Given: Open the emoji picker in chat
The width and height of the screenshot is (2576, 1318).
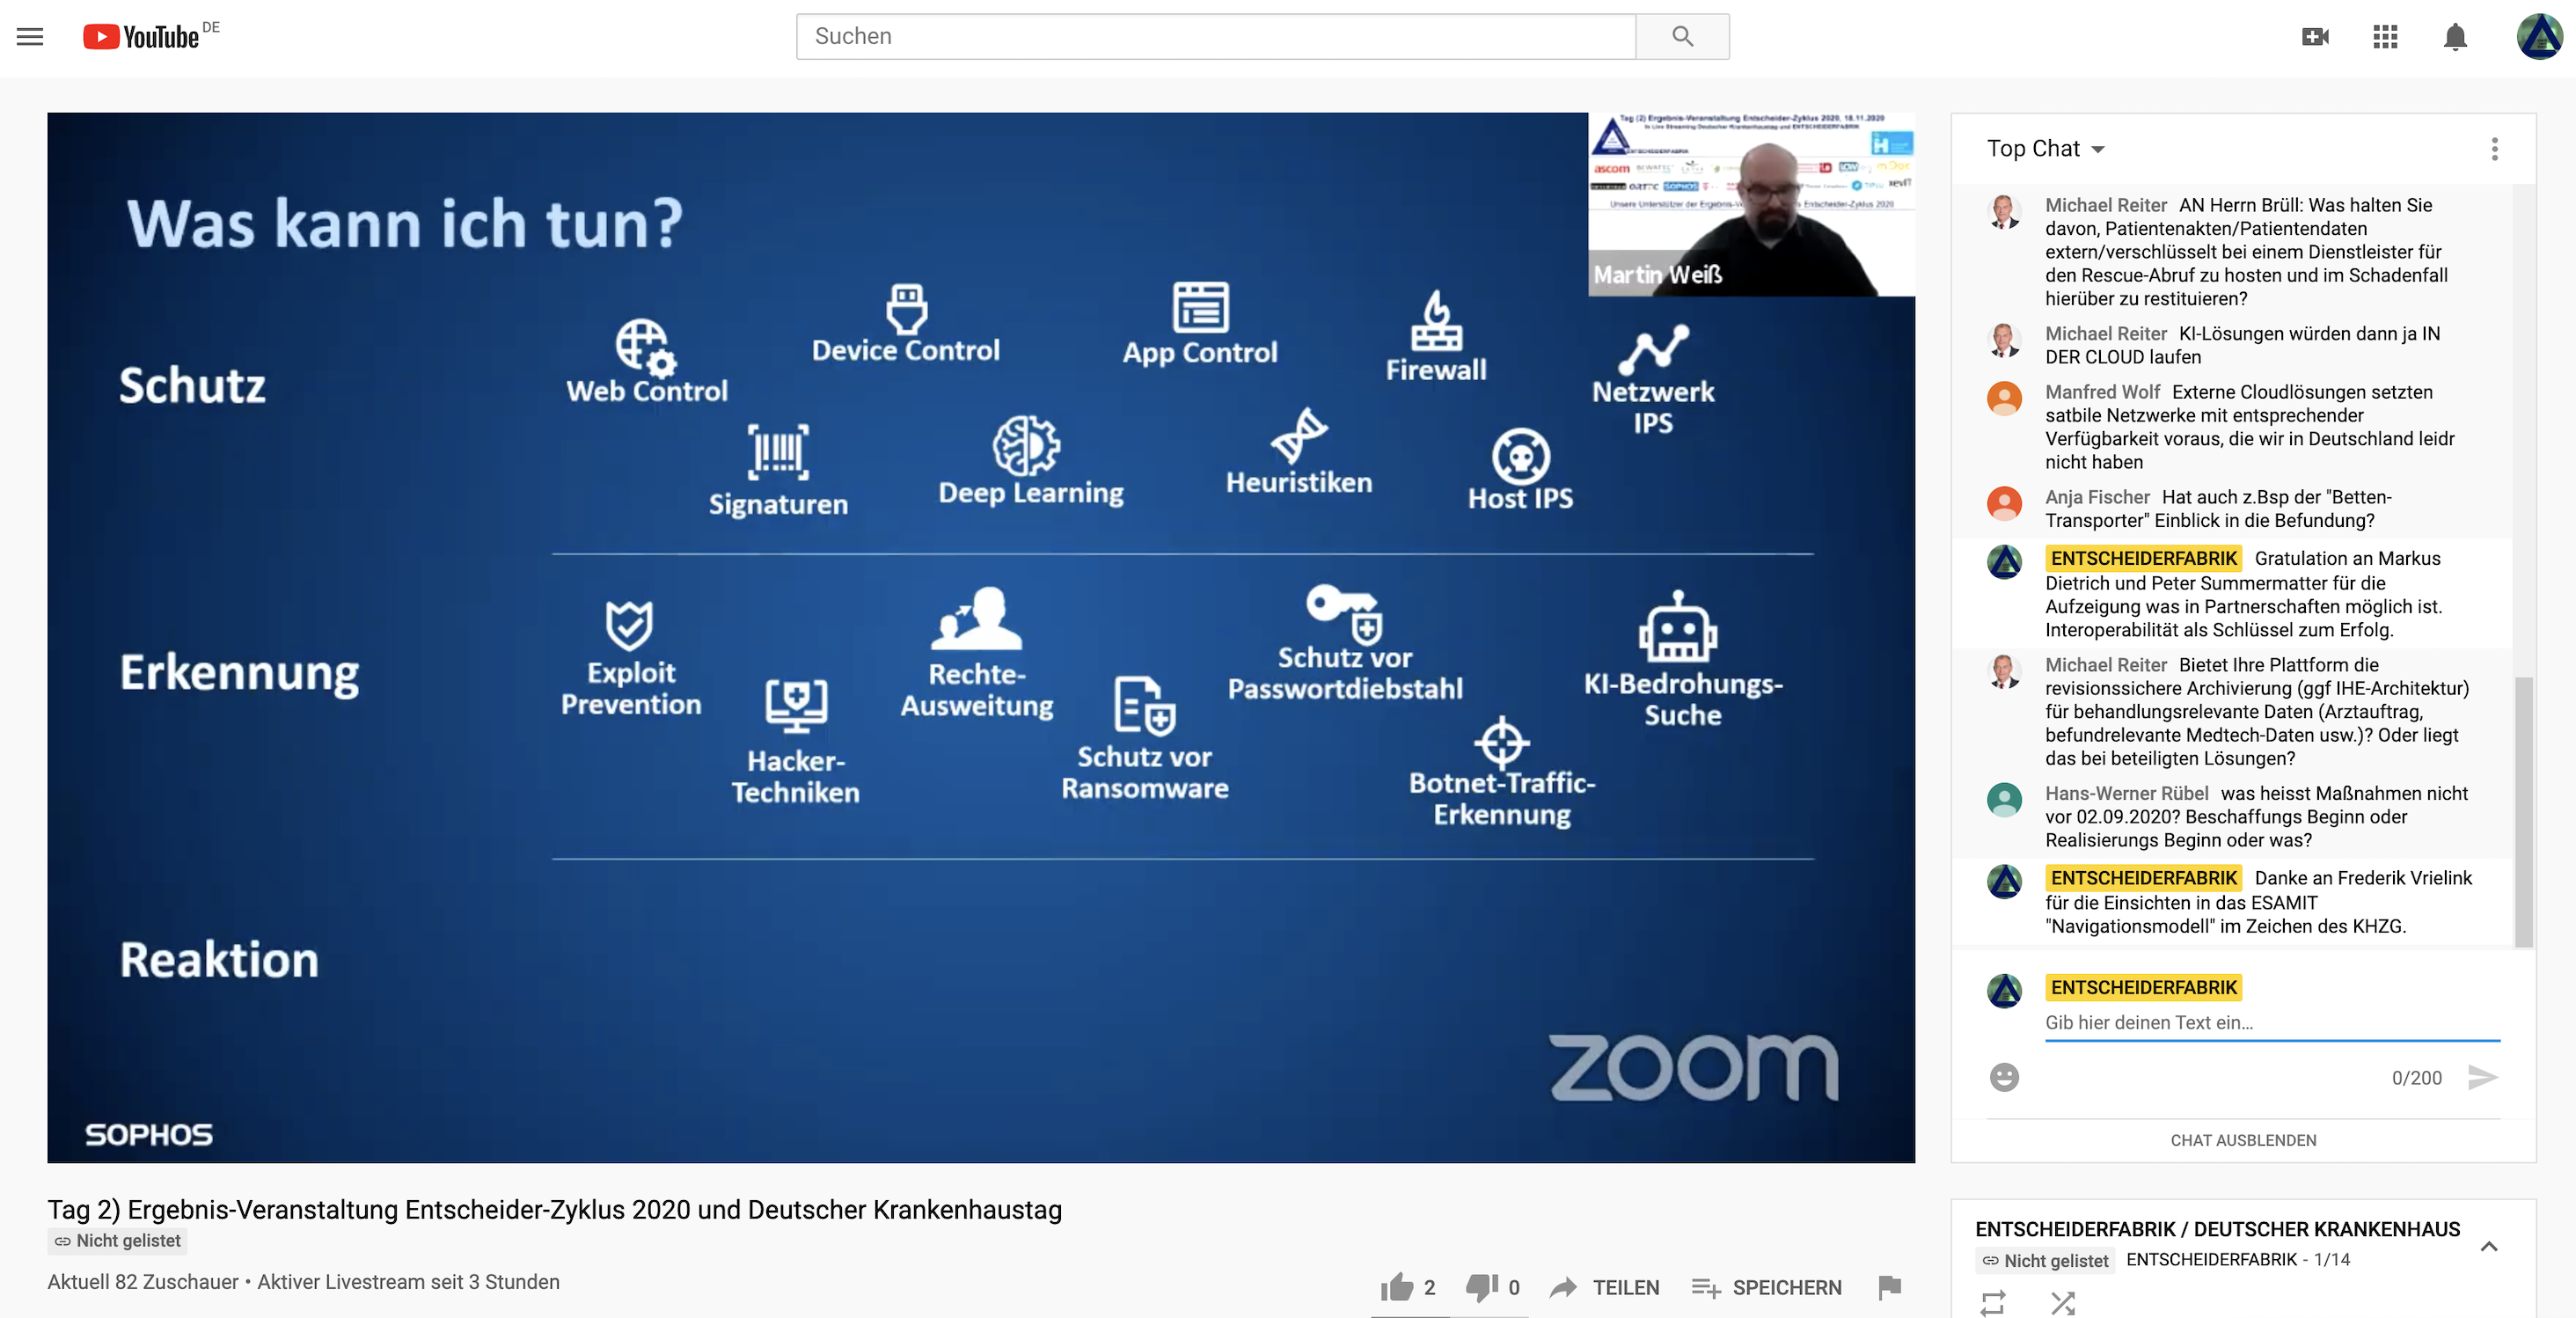Looking at the screenshot, I should [2004, 1077].
